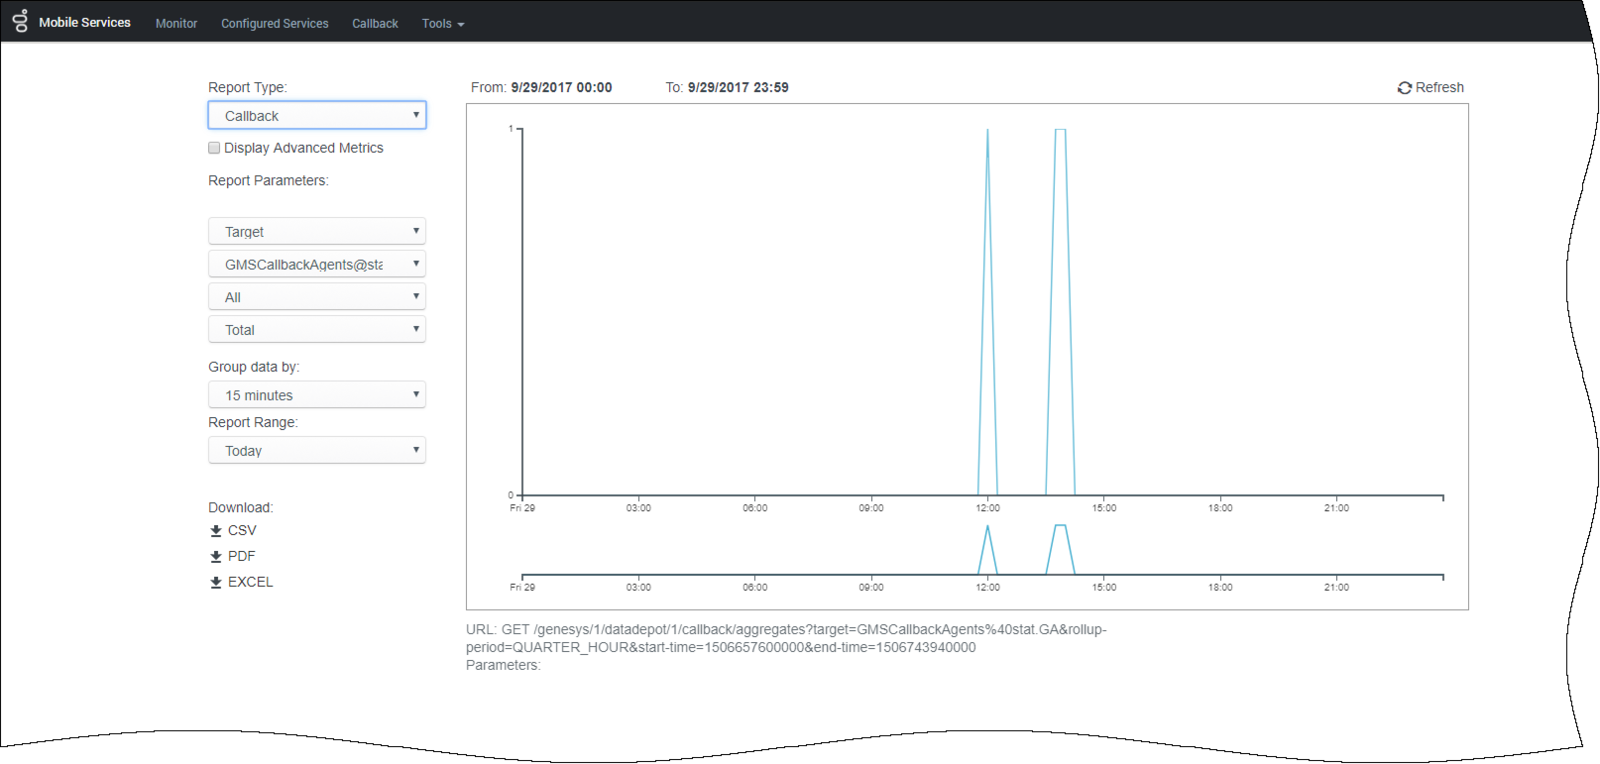Open the Callback navigation item
This screenshot has width=1600, height=764.
click(375, 23)
